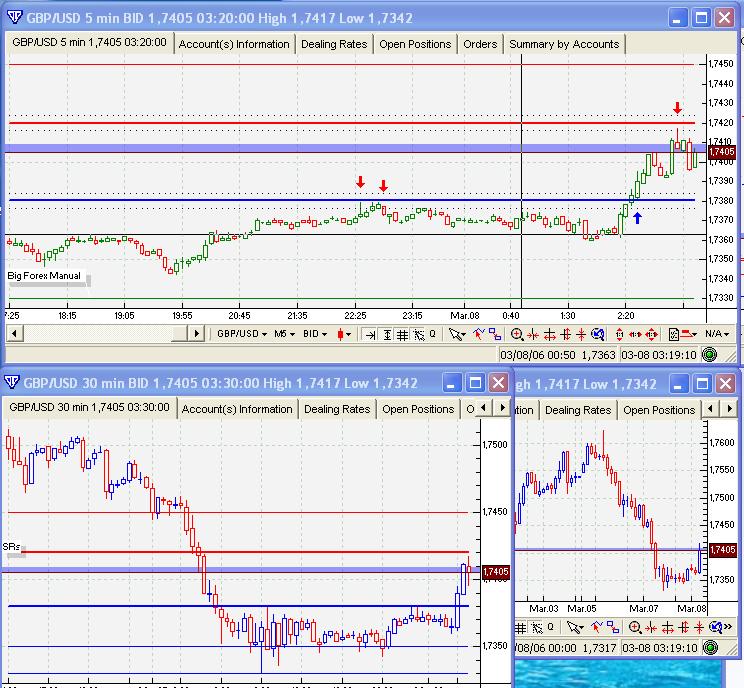Click the green connection status indicator in the top window
Image resolution: width=744 pixels, height=688 pixels.
coord(709,354)
